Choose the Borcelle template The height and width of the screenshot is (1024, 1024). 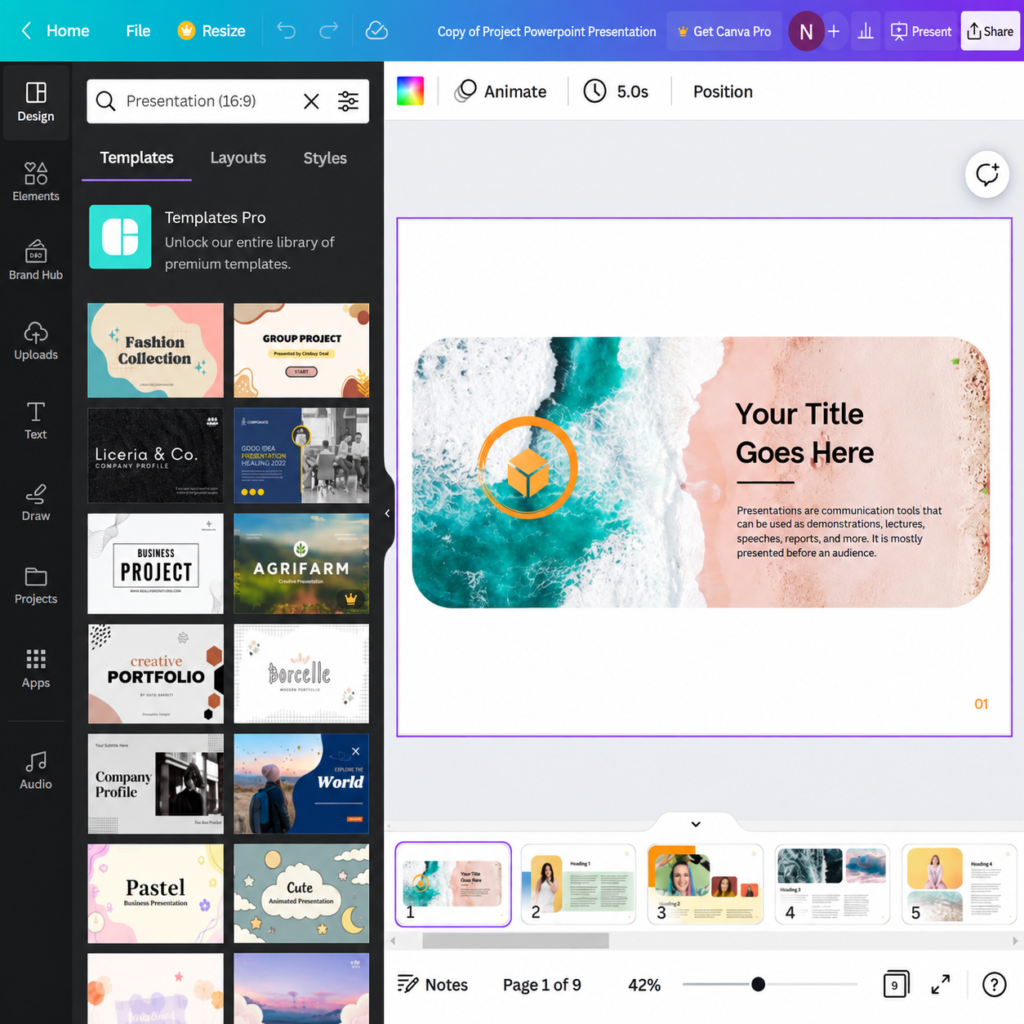[x=301, y=673]
